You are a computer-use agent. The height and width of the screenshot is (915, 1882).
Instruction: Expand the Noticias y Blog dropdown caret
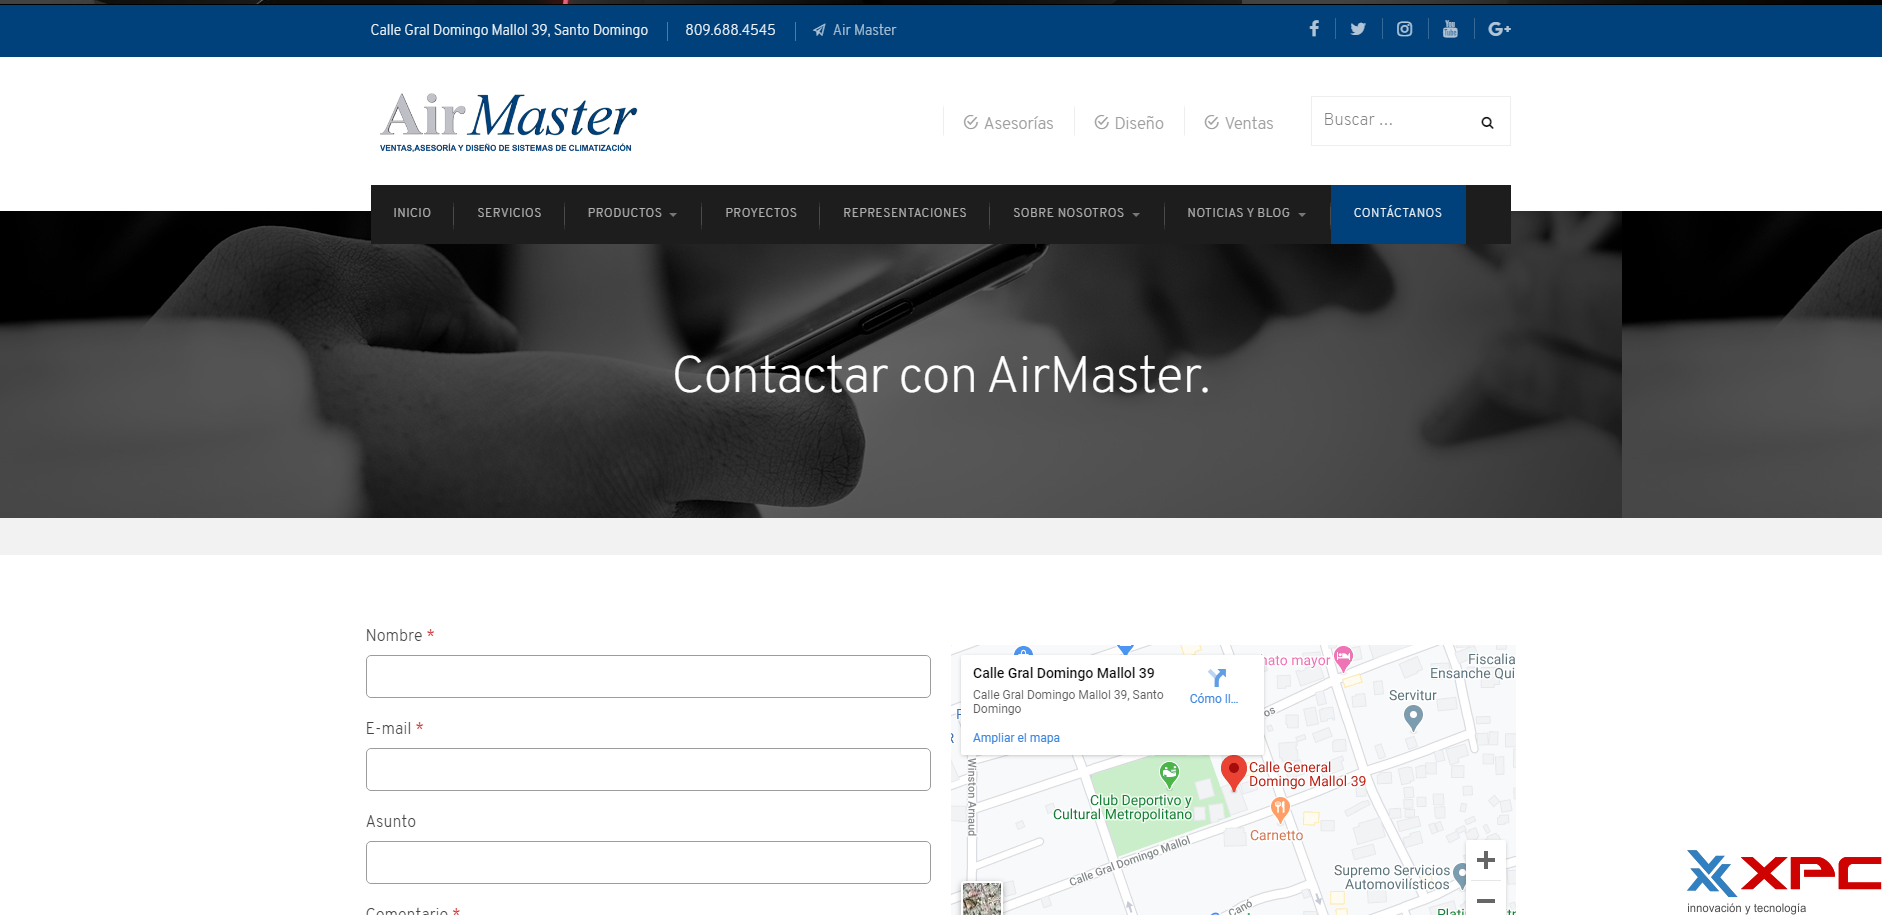point(1302,214)
